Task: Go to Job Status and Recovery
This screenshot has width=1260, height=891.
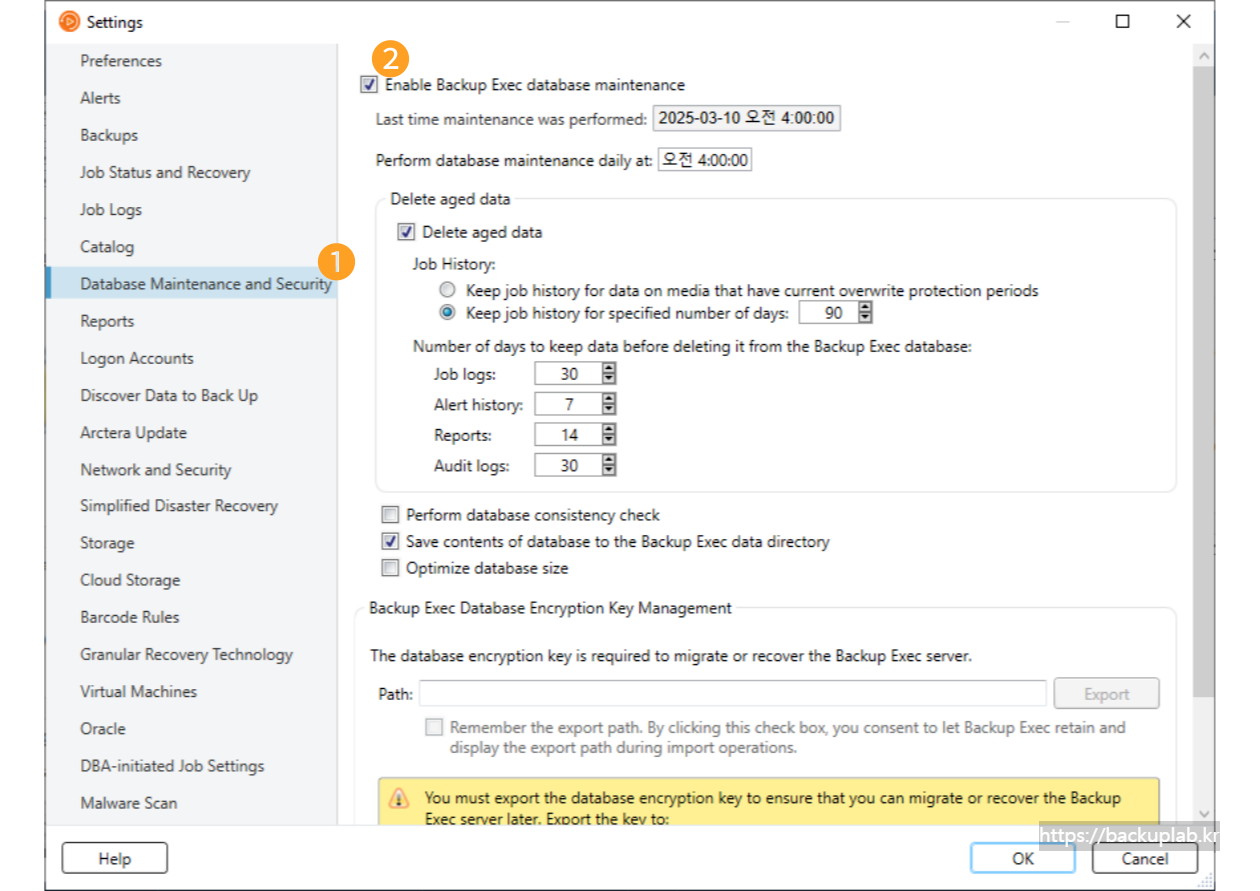Action: [x=165, y=172]
